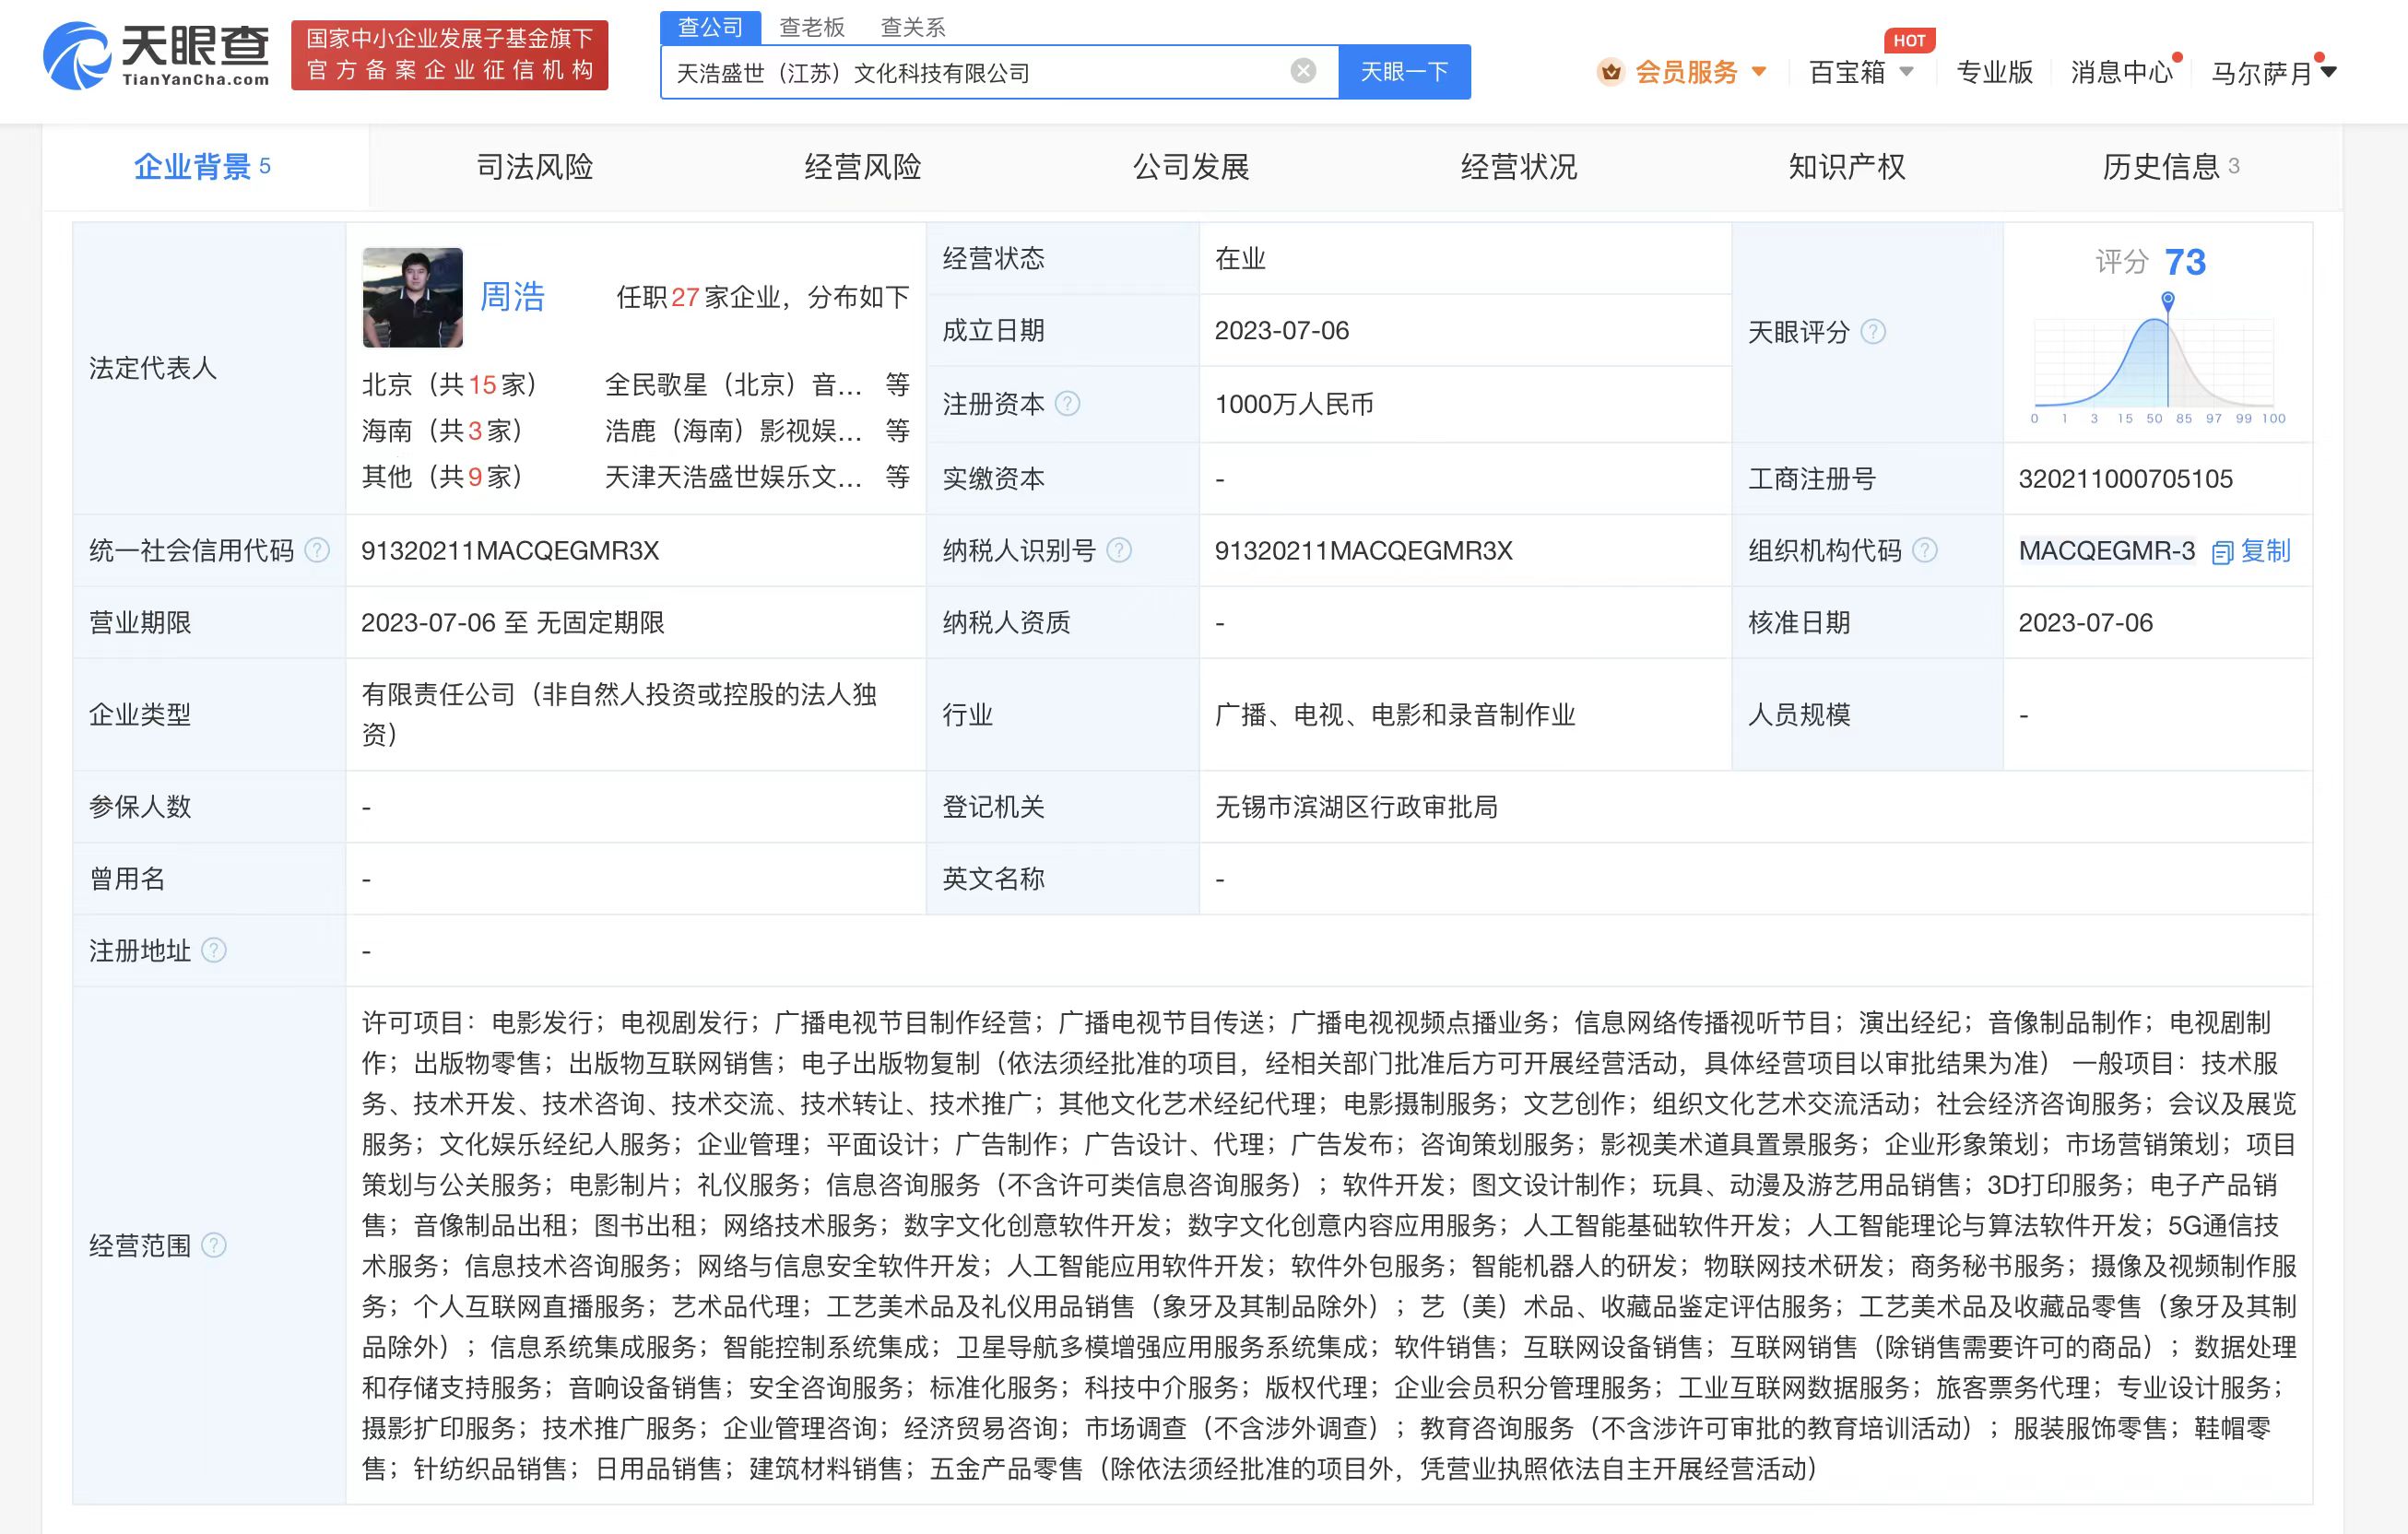This screenshot has width=2408, height=1534.
Task: Open the 知识产权 tab
Action: tap(1847, 166)
